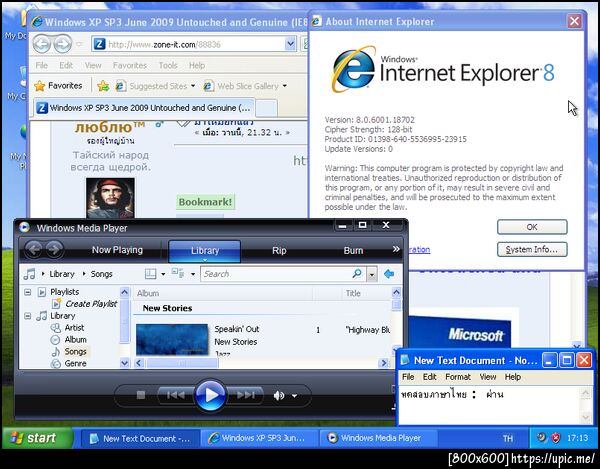Collapse the Library tree node
Screen dimensions: 600x469
point(28,316)
